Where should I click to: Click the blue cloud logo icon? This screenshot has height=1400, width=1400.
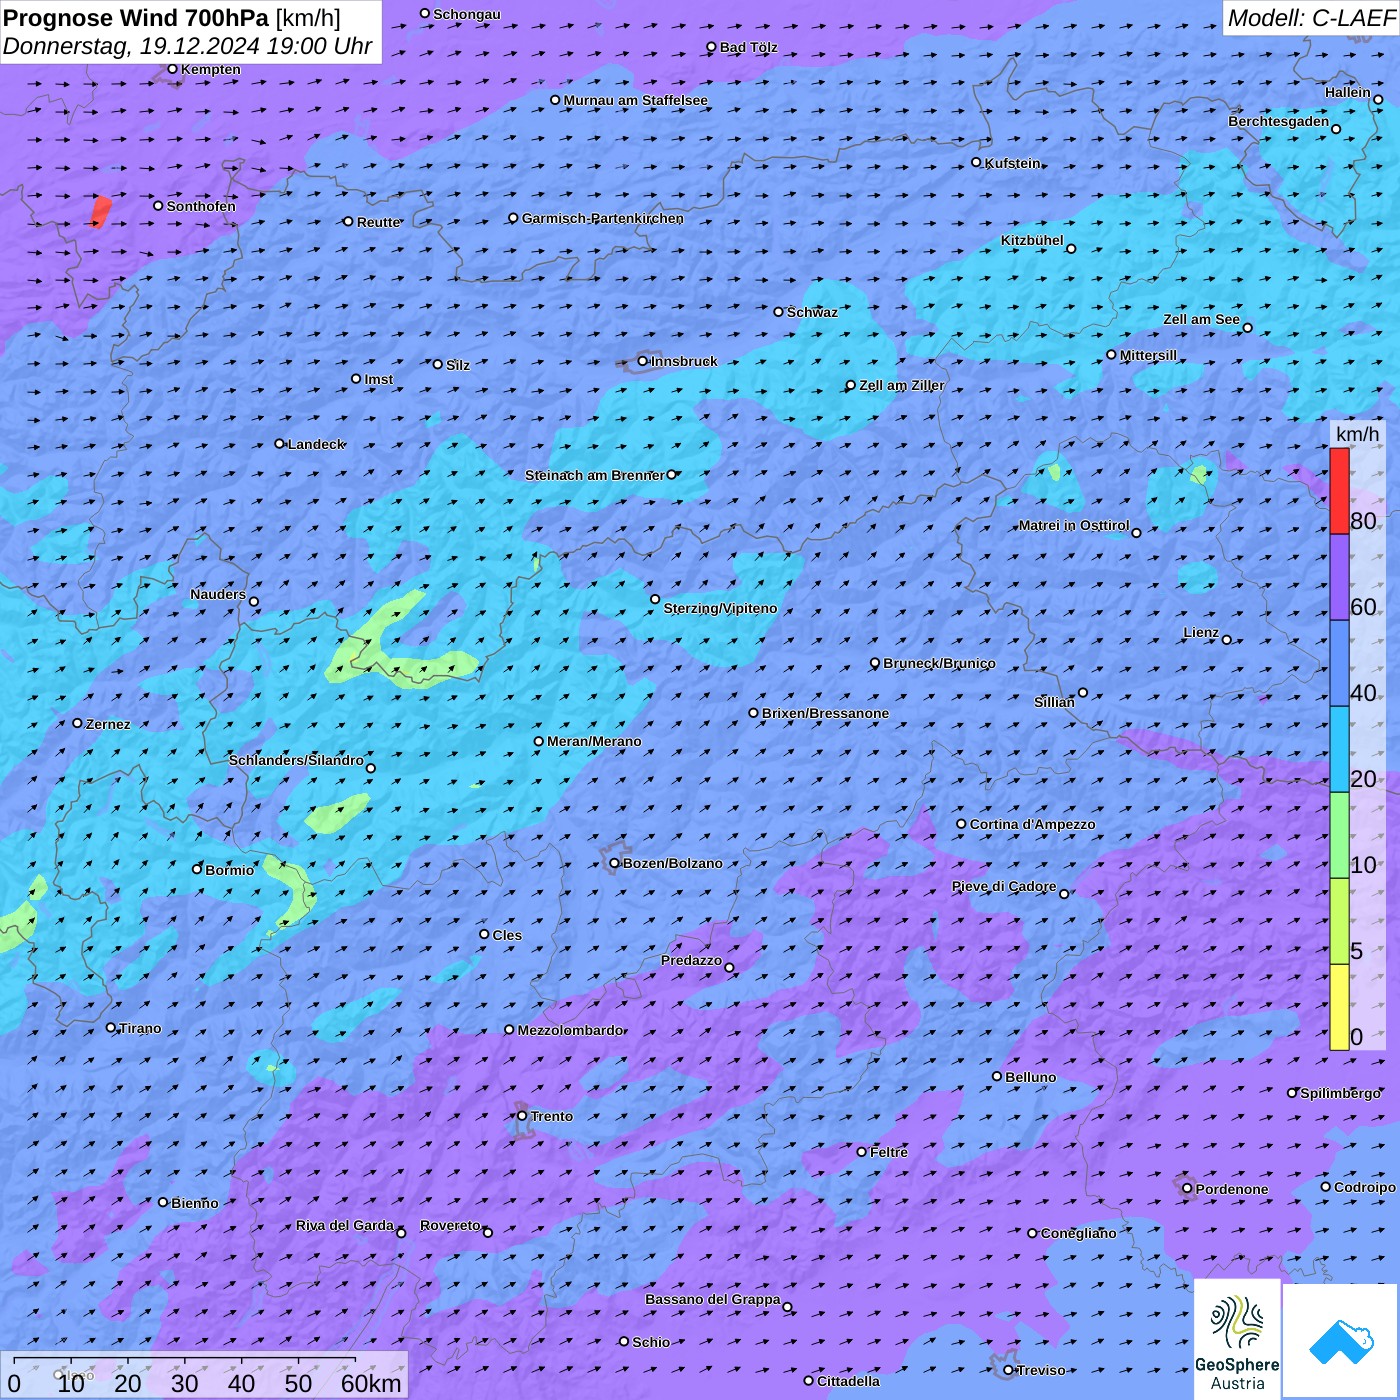coord(1341,1342)
